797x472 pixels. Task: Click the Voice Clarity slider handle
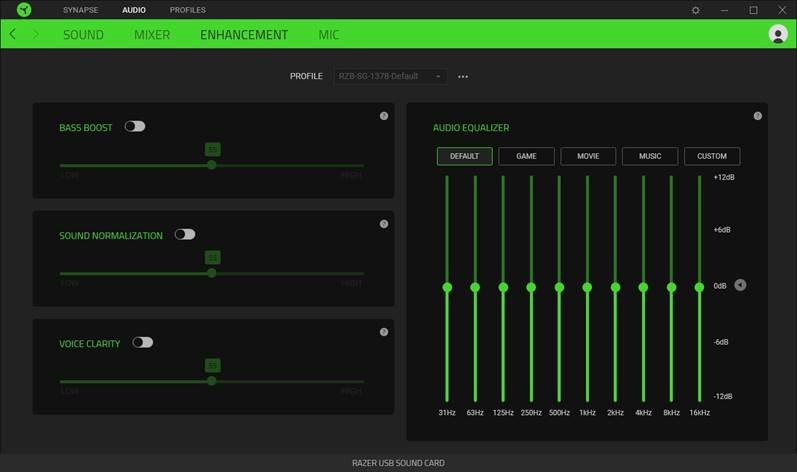pos(212,381)
